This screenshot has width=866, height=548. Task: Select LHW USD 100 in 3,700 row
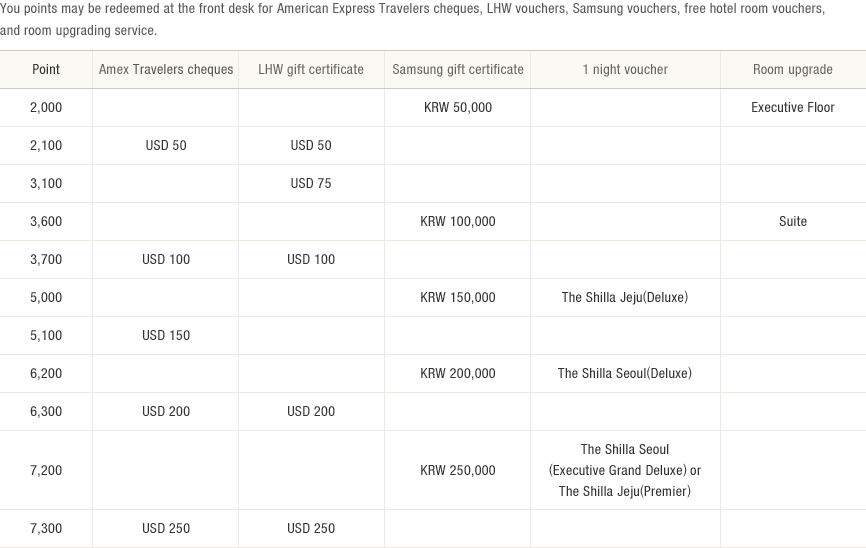[x=311, y=260]
